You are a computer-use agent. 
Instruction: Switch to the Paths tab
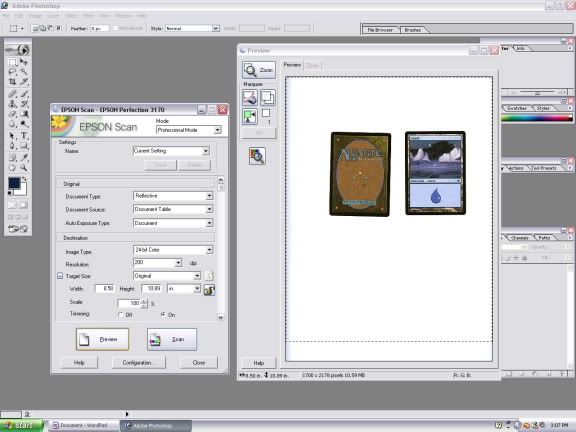[545, 238]
